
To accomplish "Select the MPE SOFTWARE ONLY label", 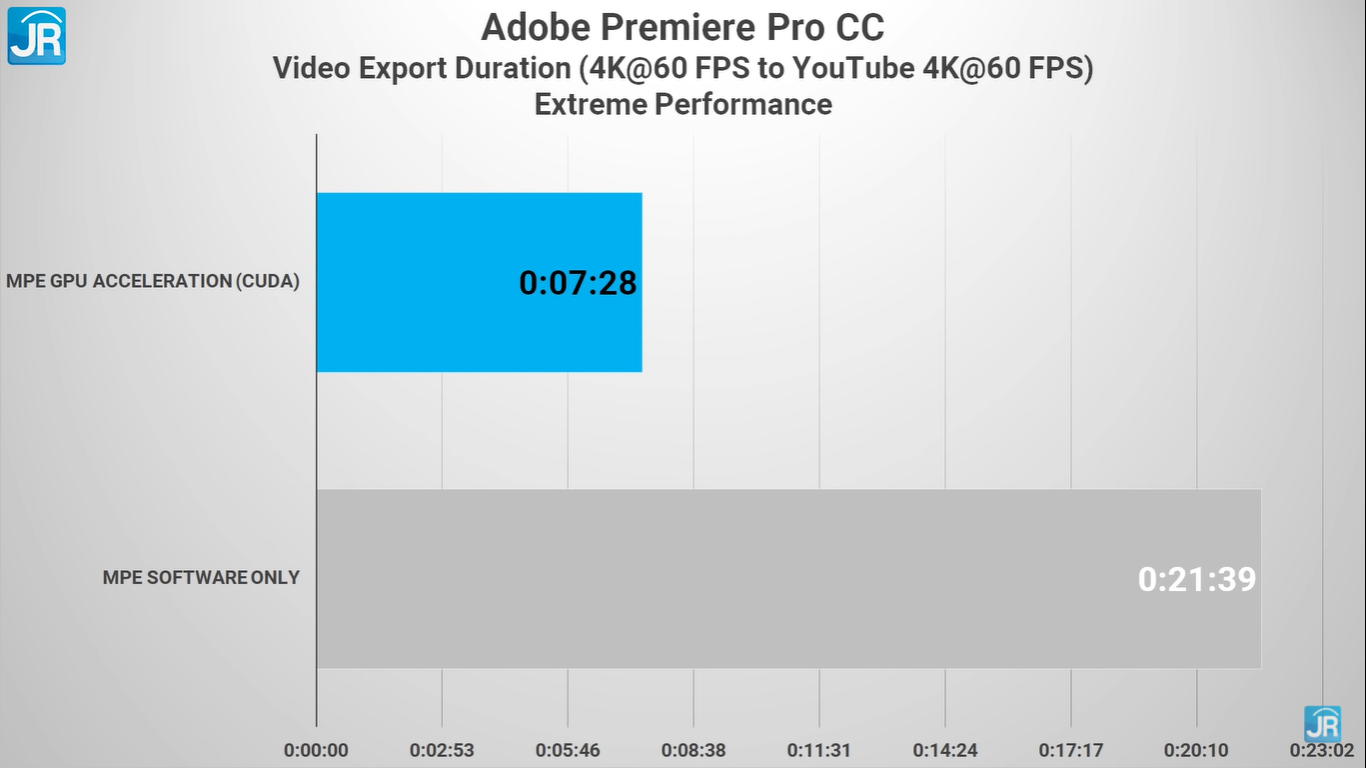I will click(x=201, y=578).
